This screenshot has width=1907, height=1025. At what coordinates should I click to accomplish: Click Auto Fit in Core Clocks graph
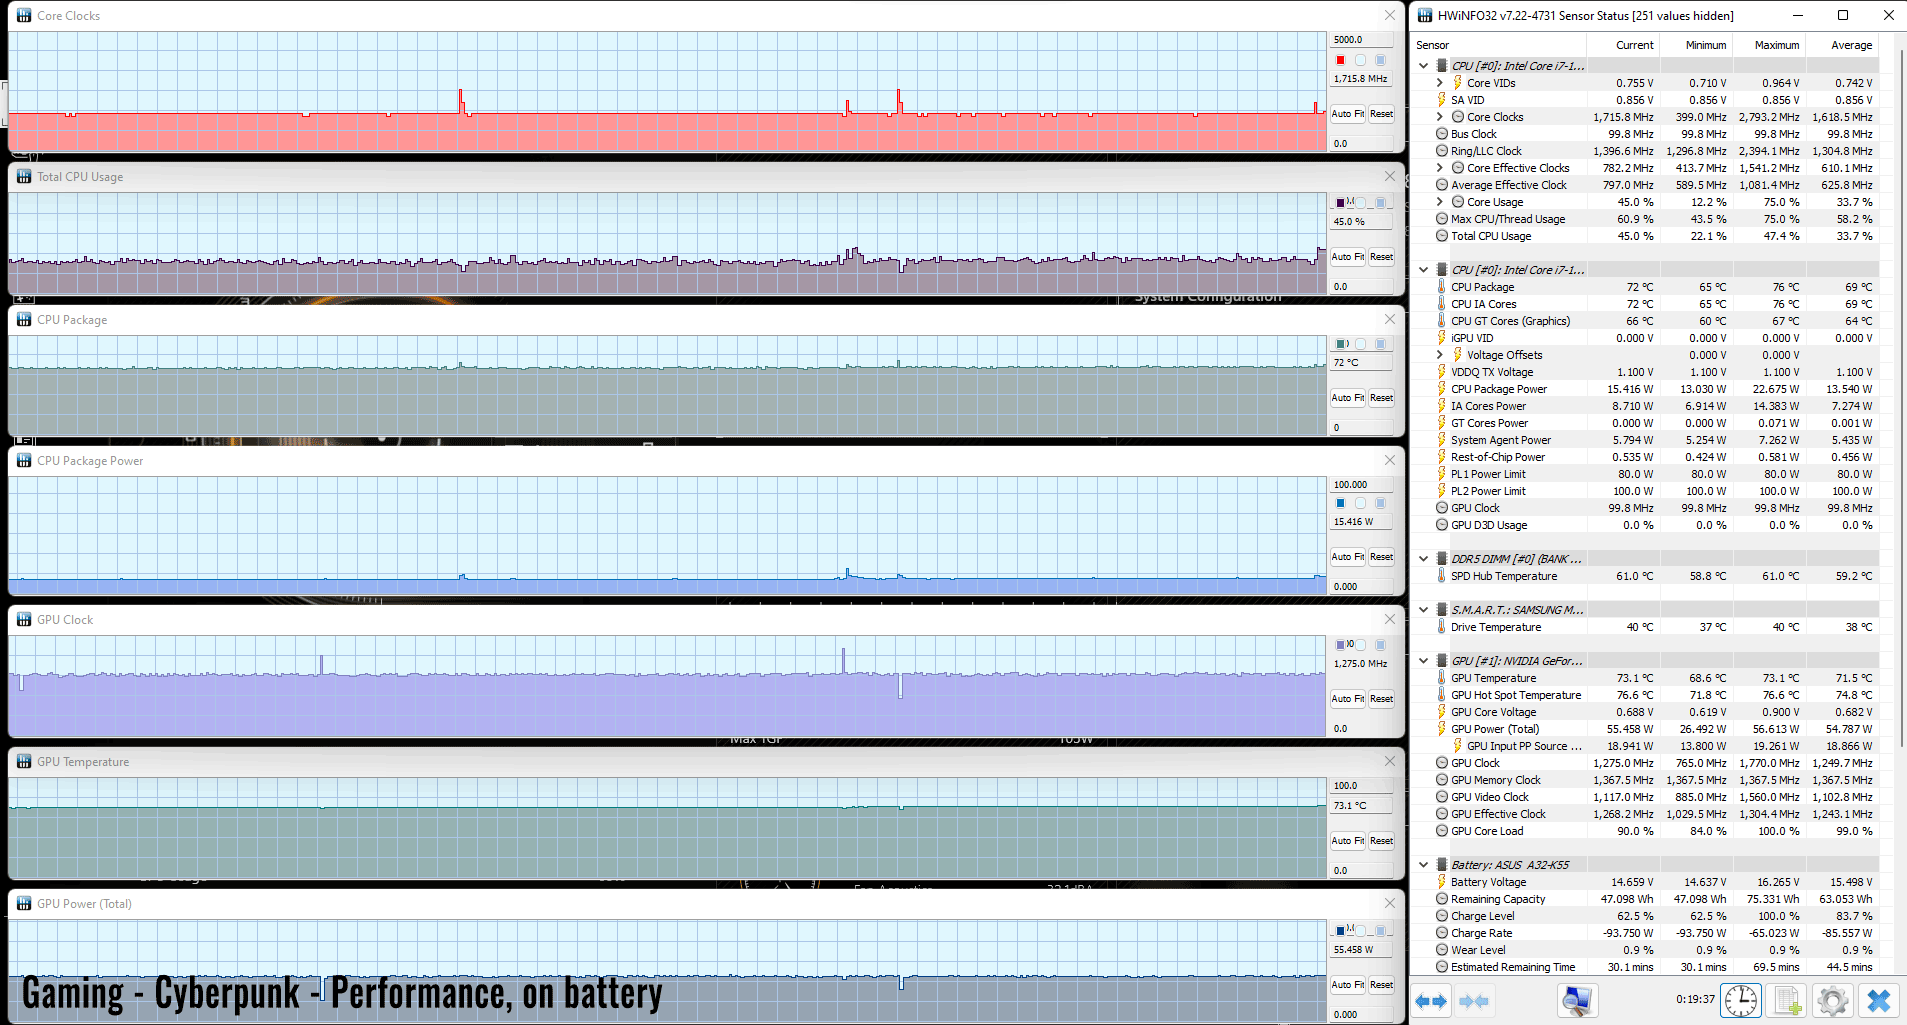[x=1347, y=114]
